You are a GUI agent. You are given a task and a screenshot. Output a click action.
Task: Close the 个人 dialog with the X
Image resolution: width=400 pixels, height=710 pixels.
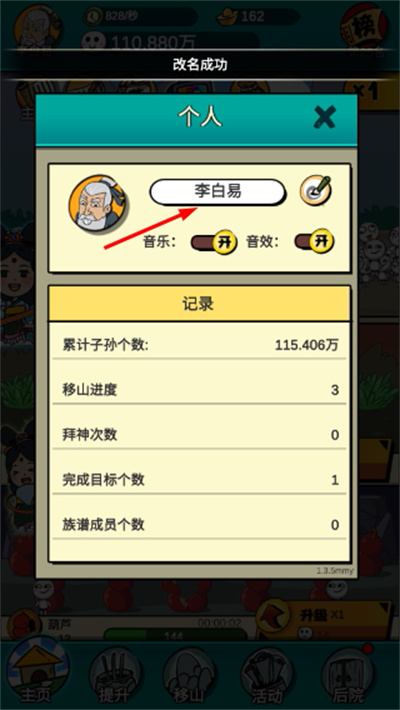pyautogui.click(x=325, y=117)
